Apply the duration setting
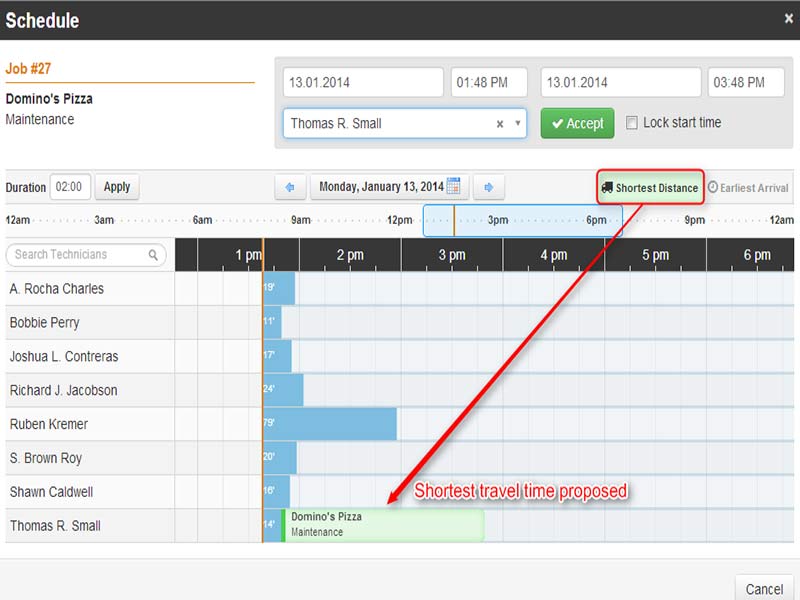 click(117, 187)
